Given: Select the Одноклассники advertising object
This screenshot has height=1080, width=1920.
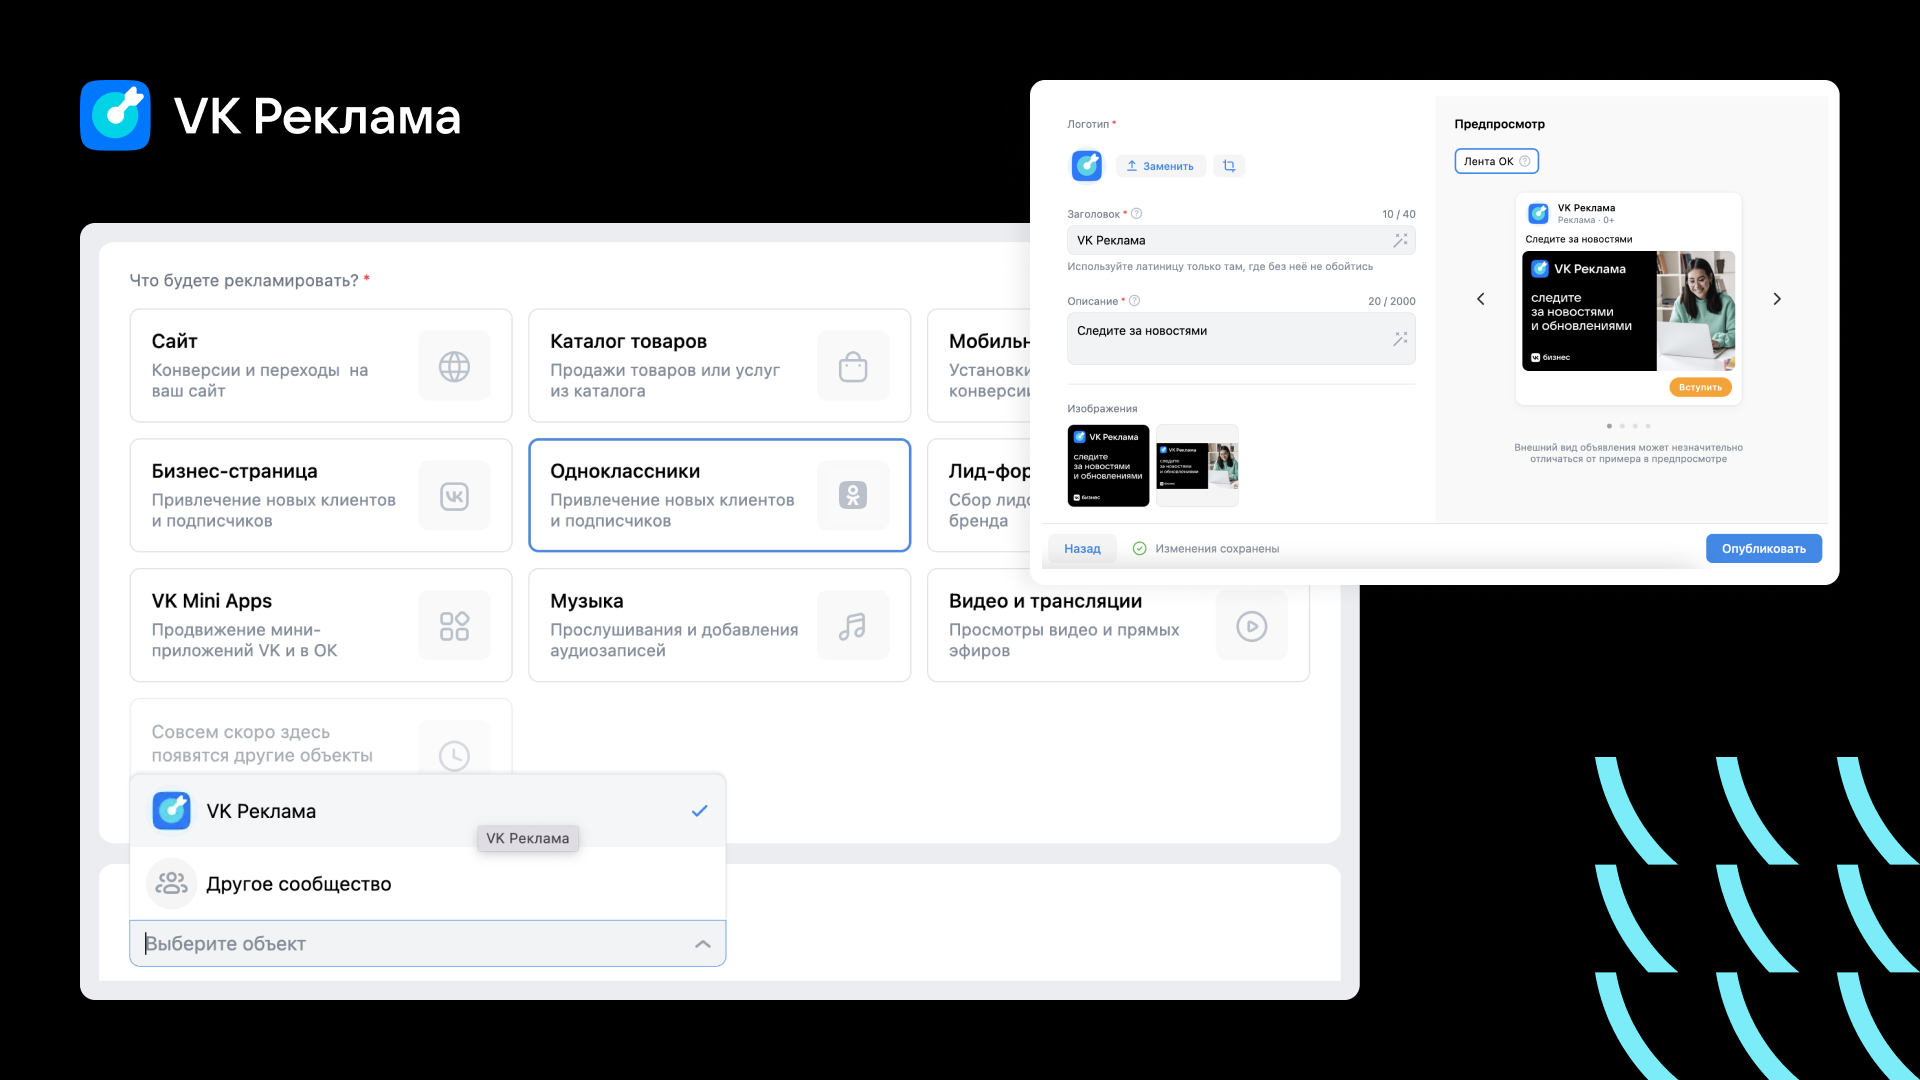Looking at the screenshot, I should [718, 495].
